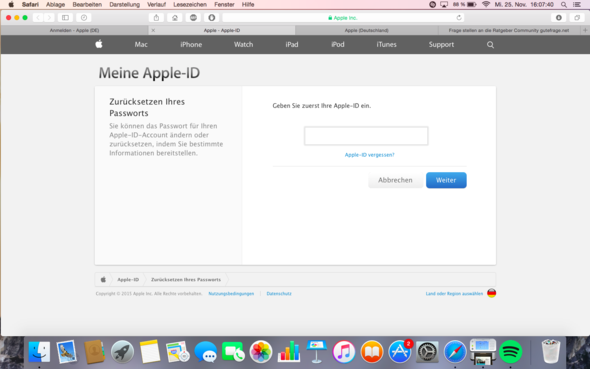The width and height of the screenshot is (590, 369).
Task: Open the site search magnifier icon
Action: pos(490,45)
